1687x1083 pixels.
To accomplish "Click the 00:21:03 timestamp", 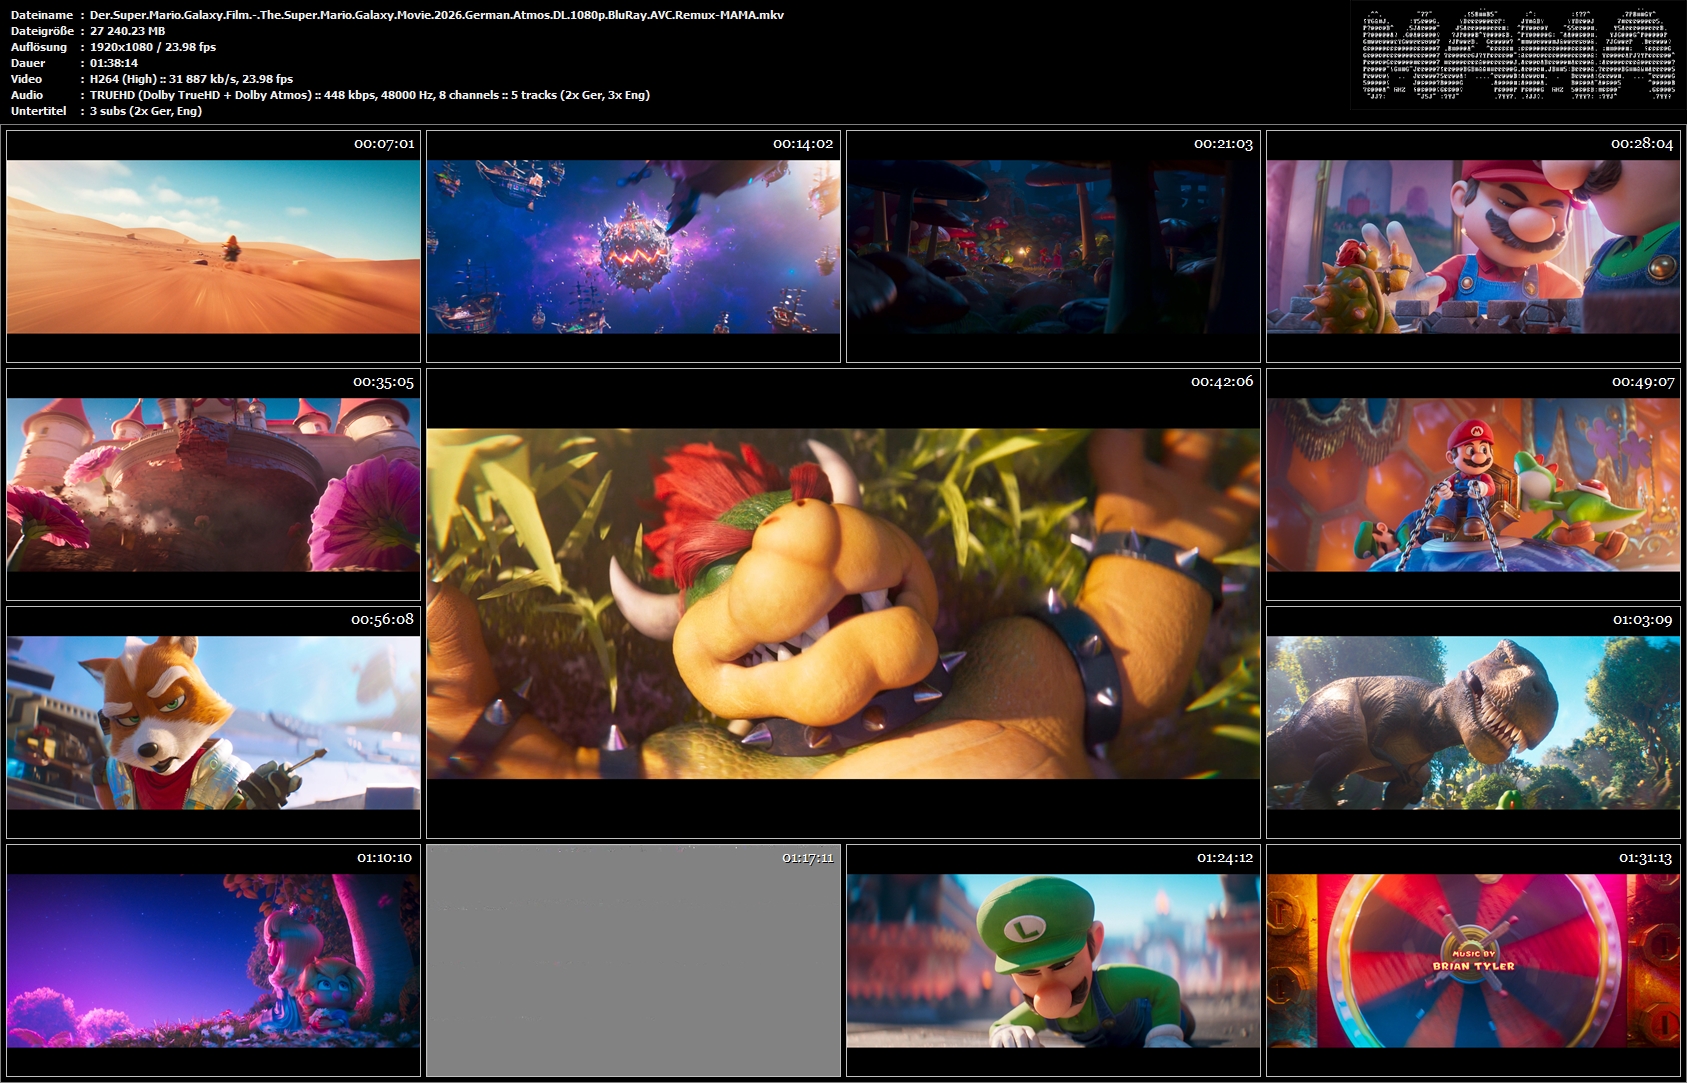I will click(x=1223, y=144).
